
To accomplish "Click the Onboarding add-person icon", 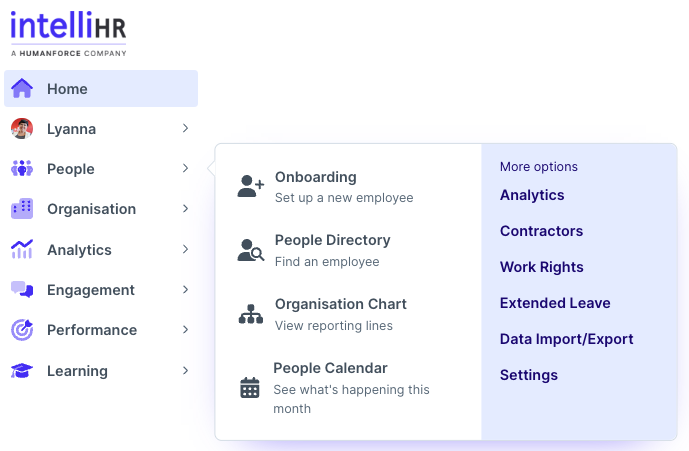I will coord(250,186).
